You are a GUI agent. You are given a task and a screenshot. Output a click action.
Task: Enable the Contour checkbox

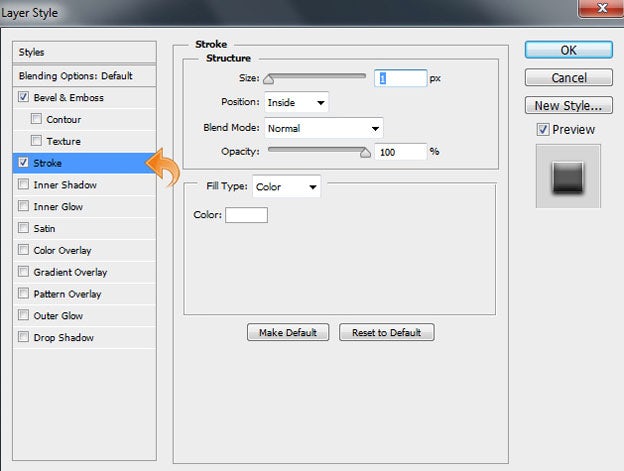(x=36, y=119)
